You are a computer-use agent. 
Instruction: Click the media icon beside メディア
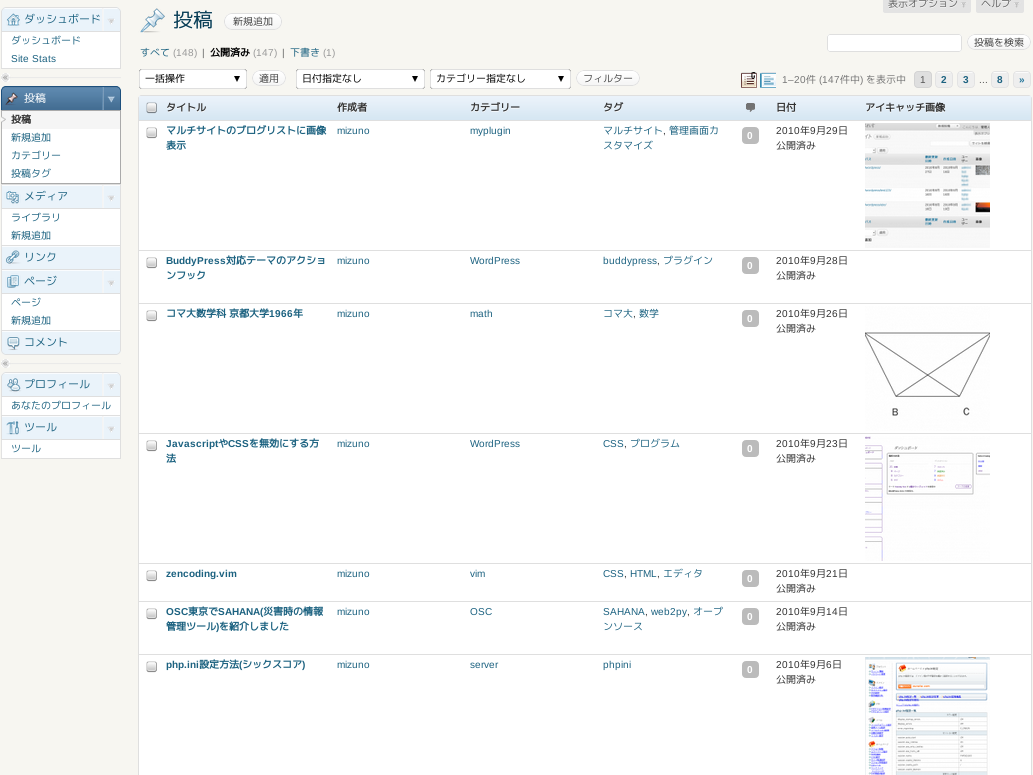(x=13, y=196)
